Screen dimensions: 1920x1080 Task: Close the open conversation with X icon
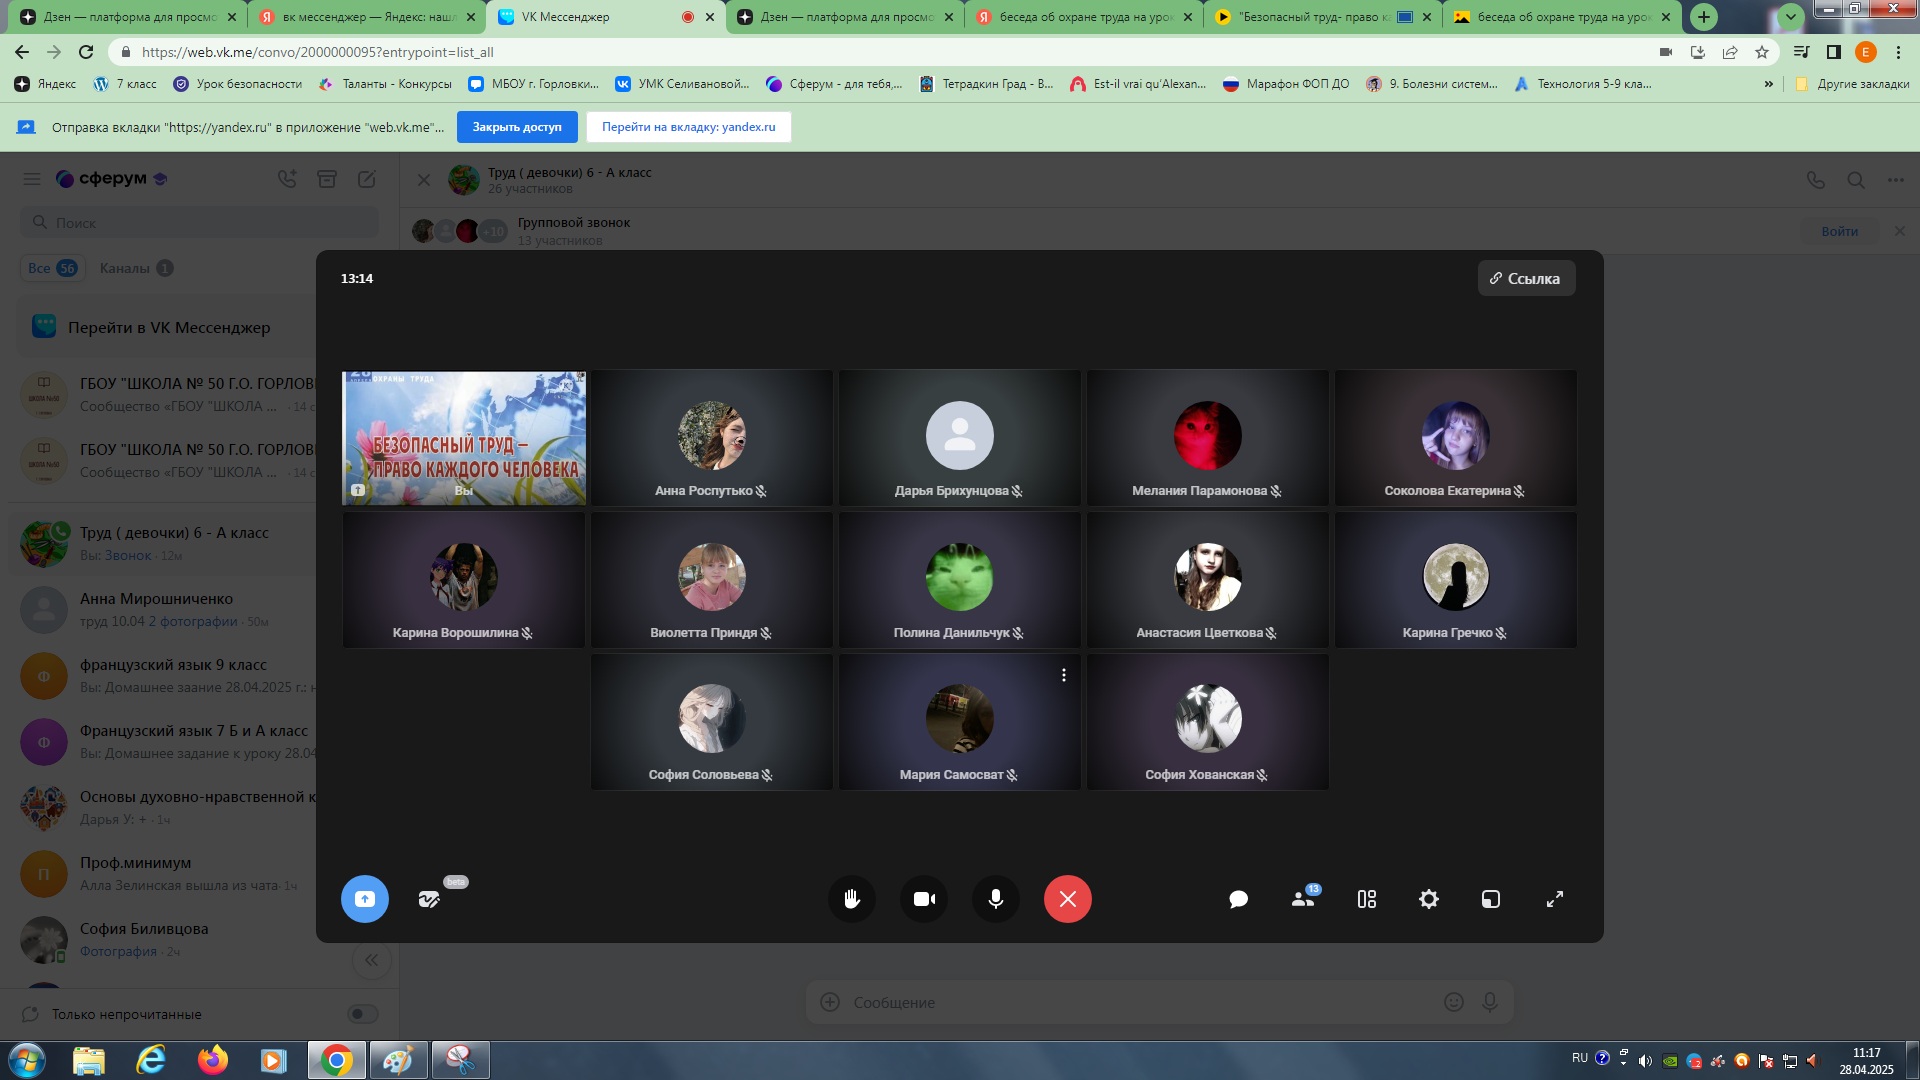424,180
